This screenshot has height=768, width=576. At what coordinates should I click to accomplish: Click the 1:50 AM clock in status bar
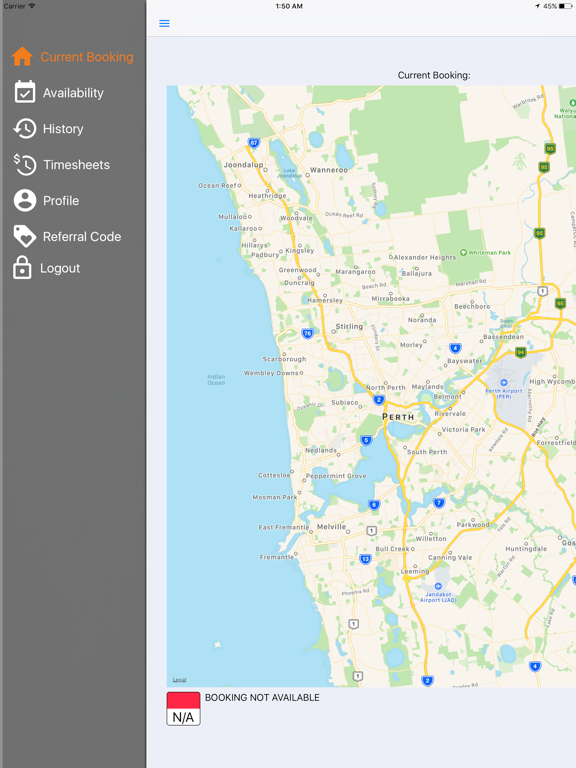[289, 6]
